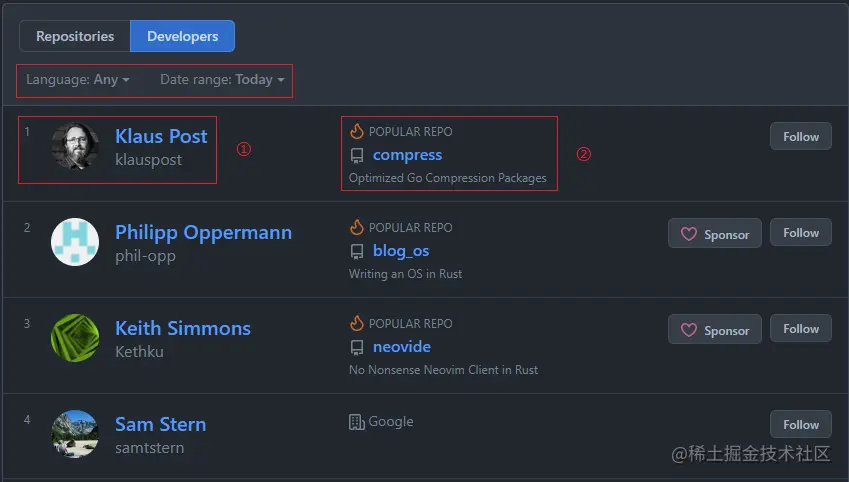
Task: Click Philipp Oppermann's pixel avatar
Action: point(75,242)
